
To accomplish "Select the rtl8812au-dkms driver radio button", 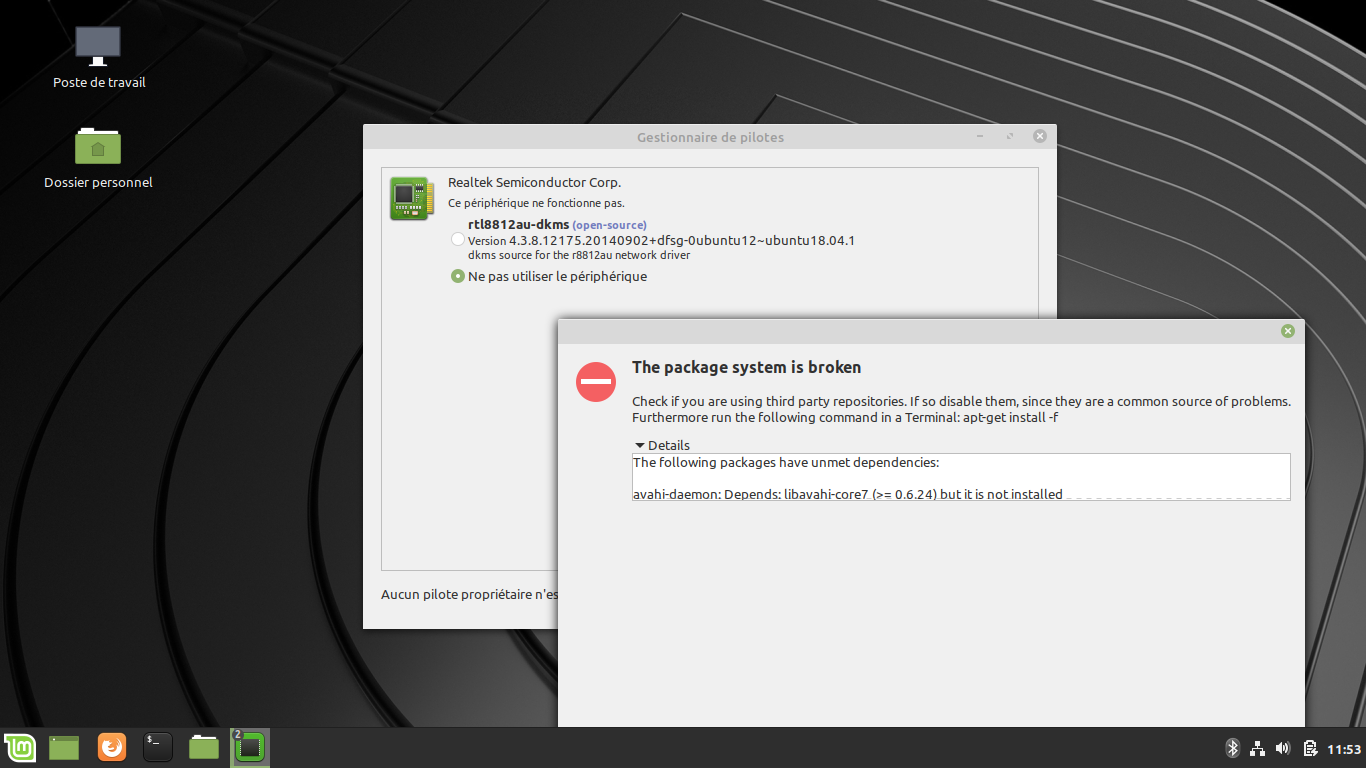I will [x=458, y=240].
